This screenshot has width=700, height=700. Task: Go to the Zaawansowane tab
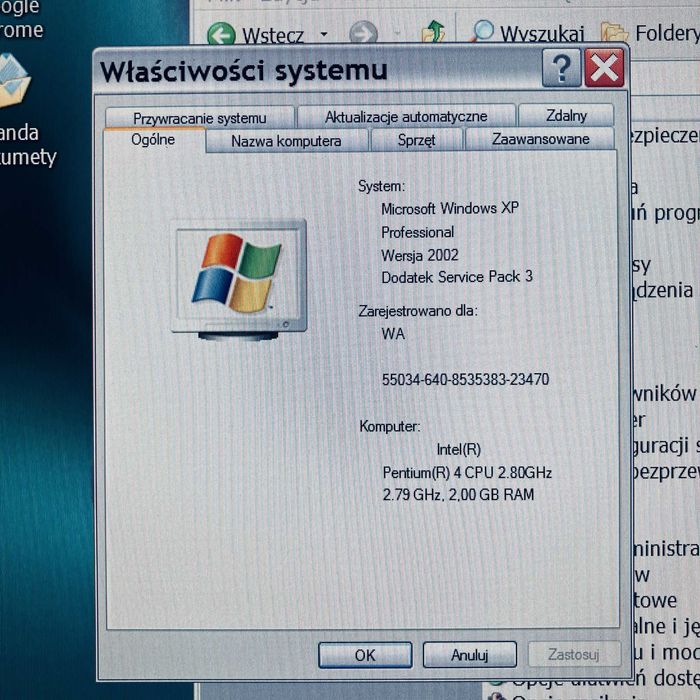(540, 139)
